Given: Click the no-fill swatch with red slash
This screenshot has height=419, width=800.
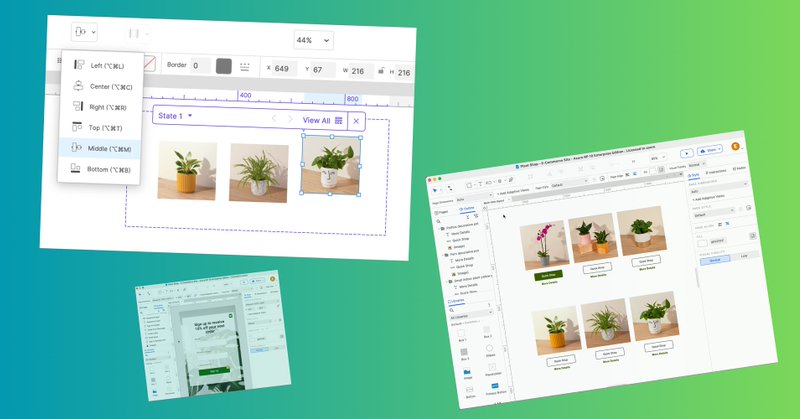Looking at the screenshot, I should tap(148, 64).
